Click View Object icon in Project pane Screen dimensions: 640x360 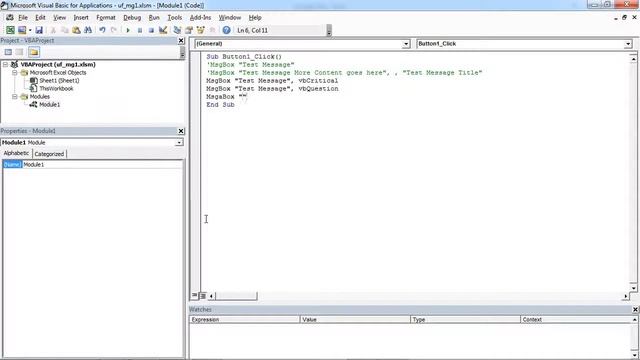point(20,52)
